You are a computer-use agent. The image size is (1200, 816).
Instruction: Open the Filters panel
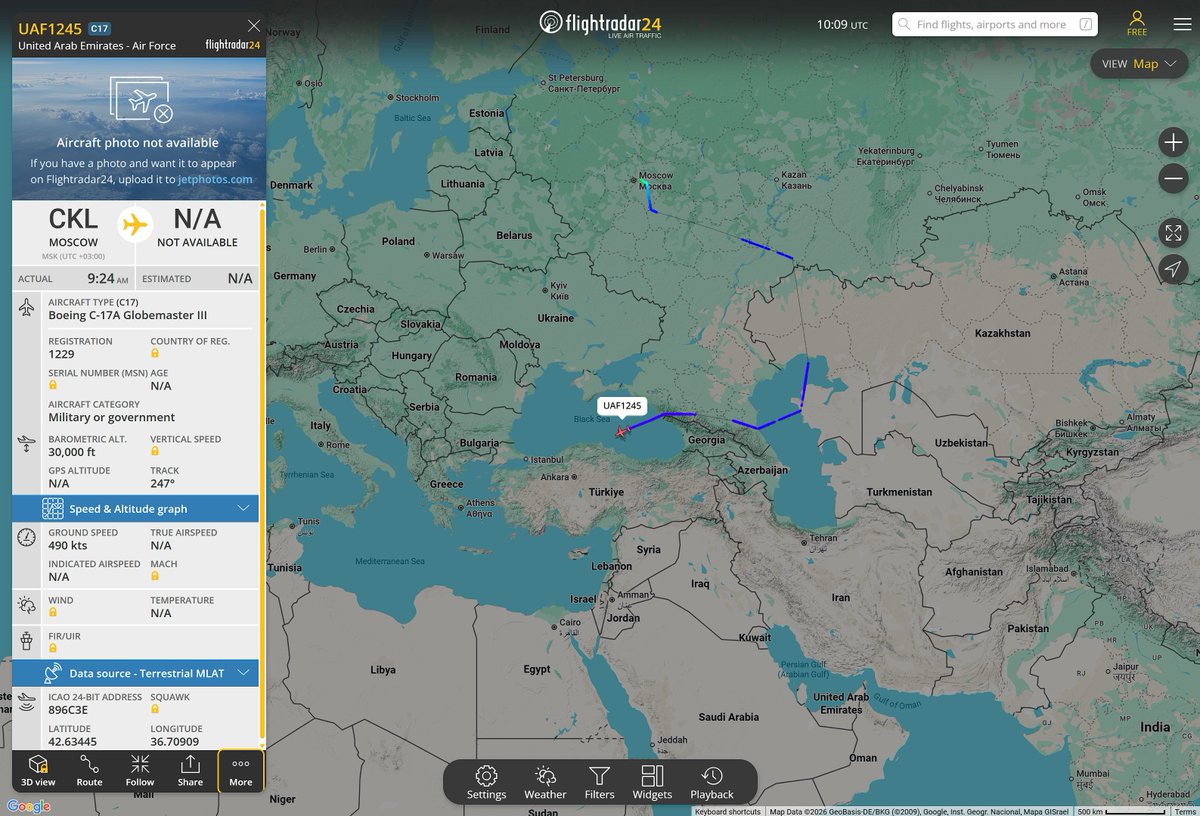coord(599,782)
